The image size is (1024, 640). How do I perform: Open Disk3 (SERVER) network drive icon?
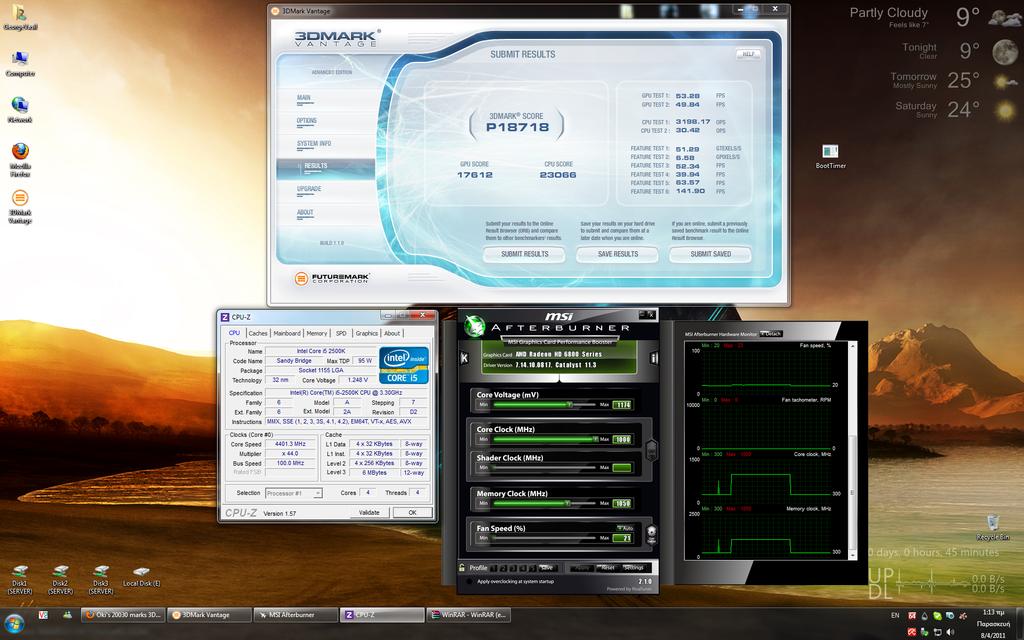tap(100, 579)
